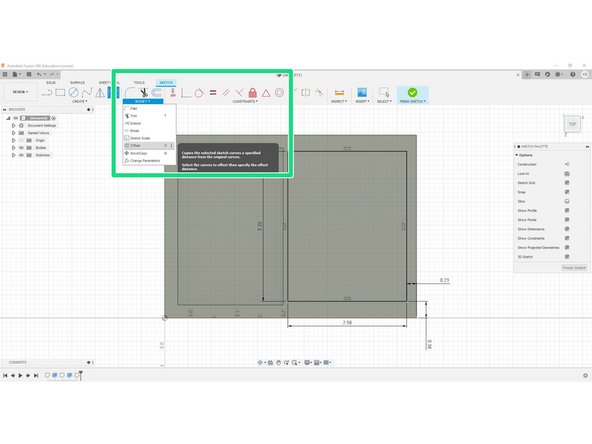
Task: Choose Change Parameters from Modify menu
Action: (x=149, y=161)
